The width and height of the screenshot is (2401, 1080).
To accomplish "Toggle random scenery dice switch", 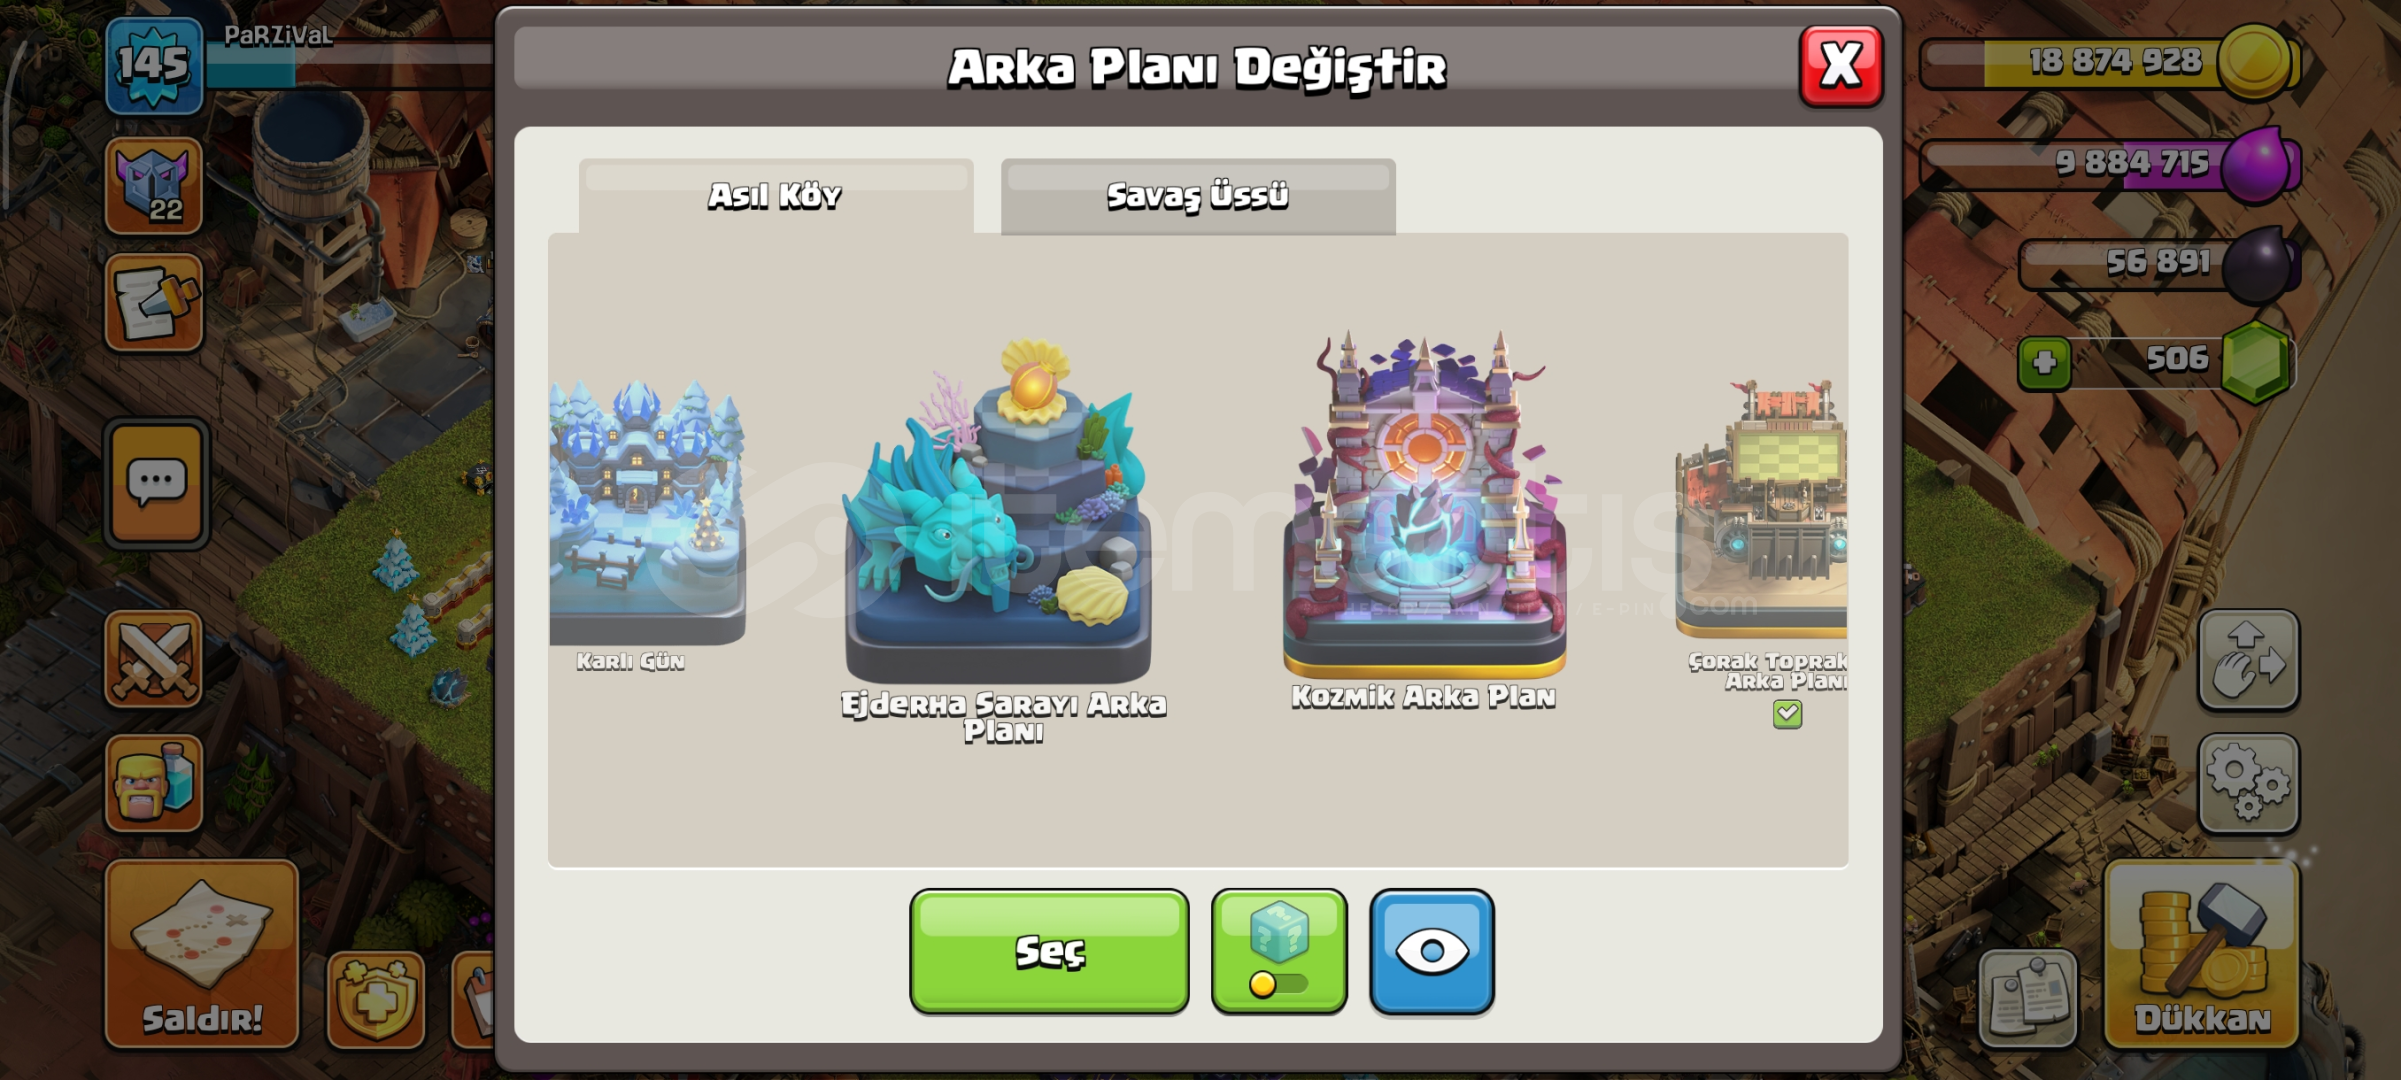I will click(1279, 952).
